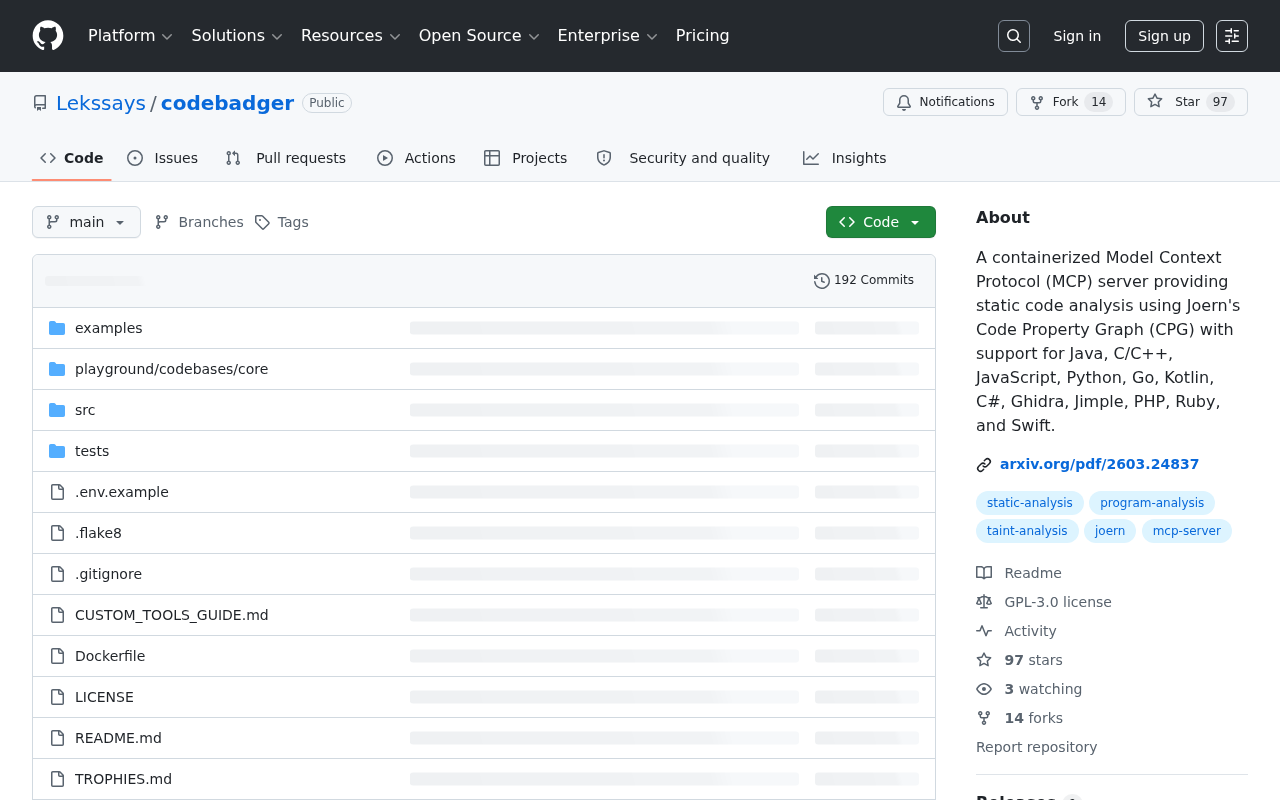This screenshot has width=1280, height=800.
Task: Click the book icon next to Readme
Action: tap(984, 573)
